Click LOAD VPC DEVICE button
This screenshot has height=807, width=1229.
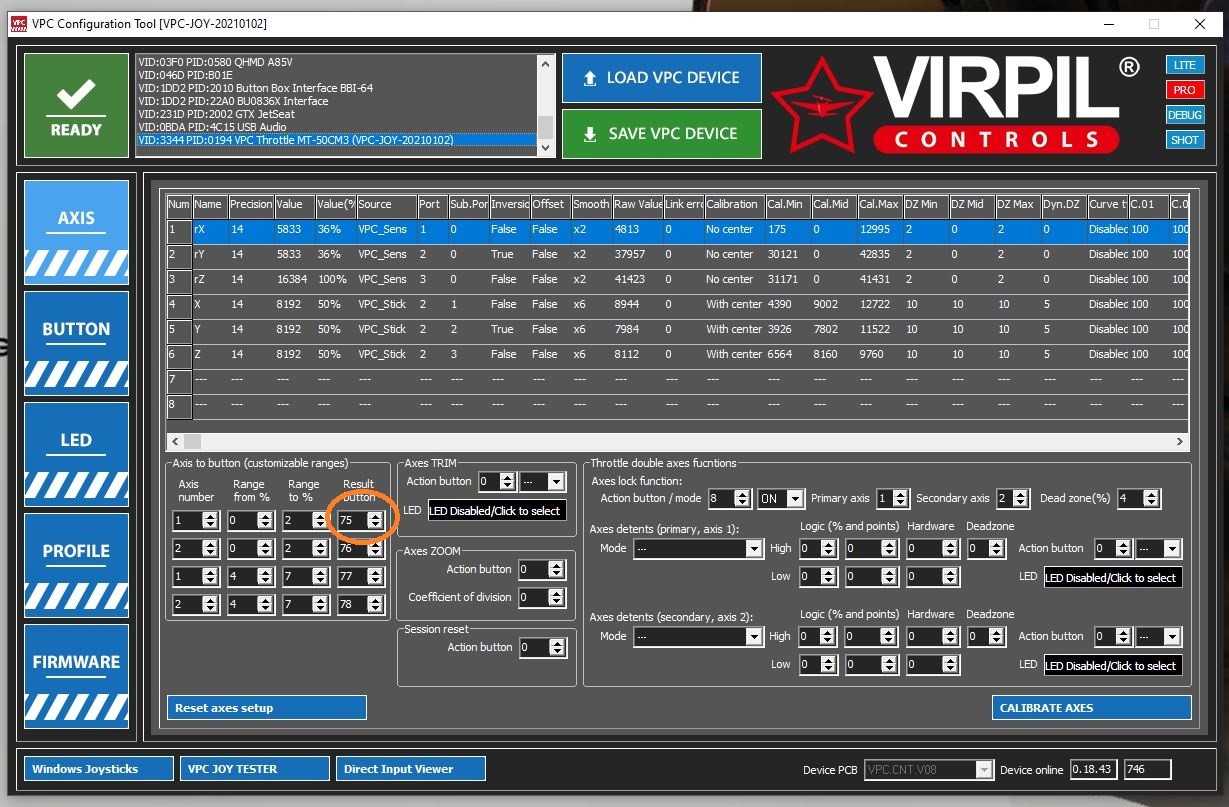pyautogui.click(x=662, y=78)
